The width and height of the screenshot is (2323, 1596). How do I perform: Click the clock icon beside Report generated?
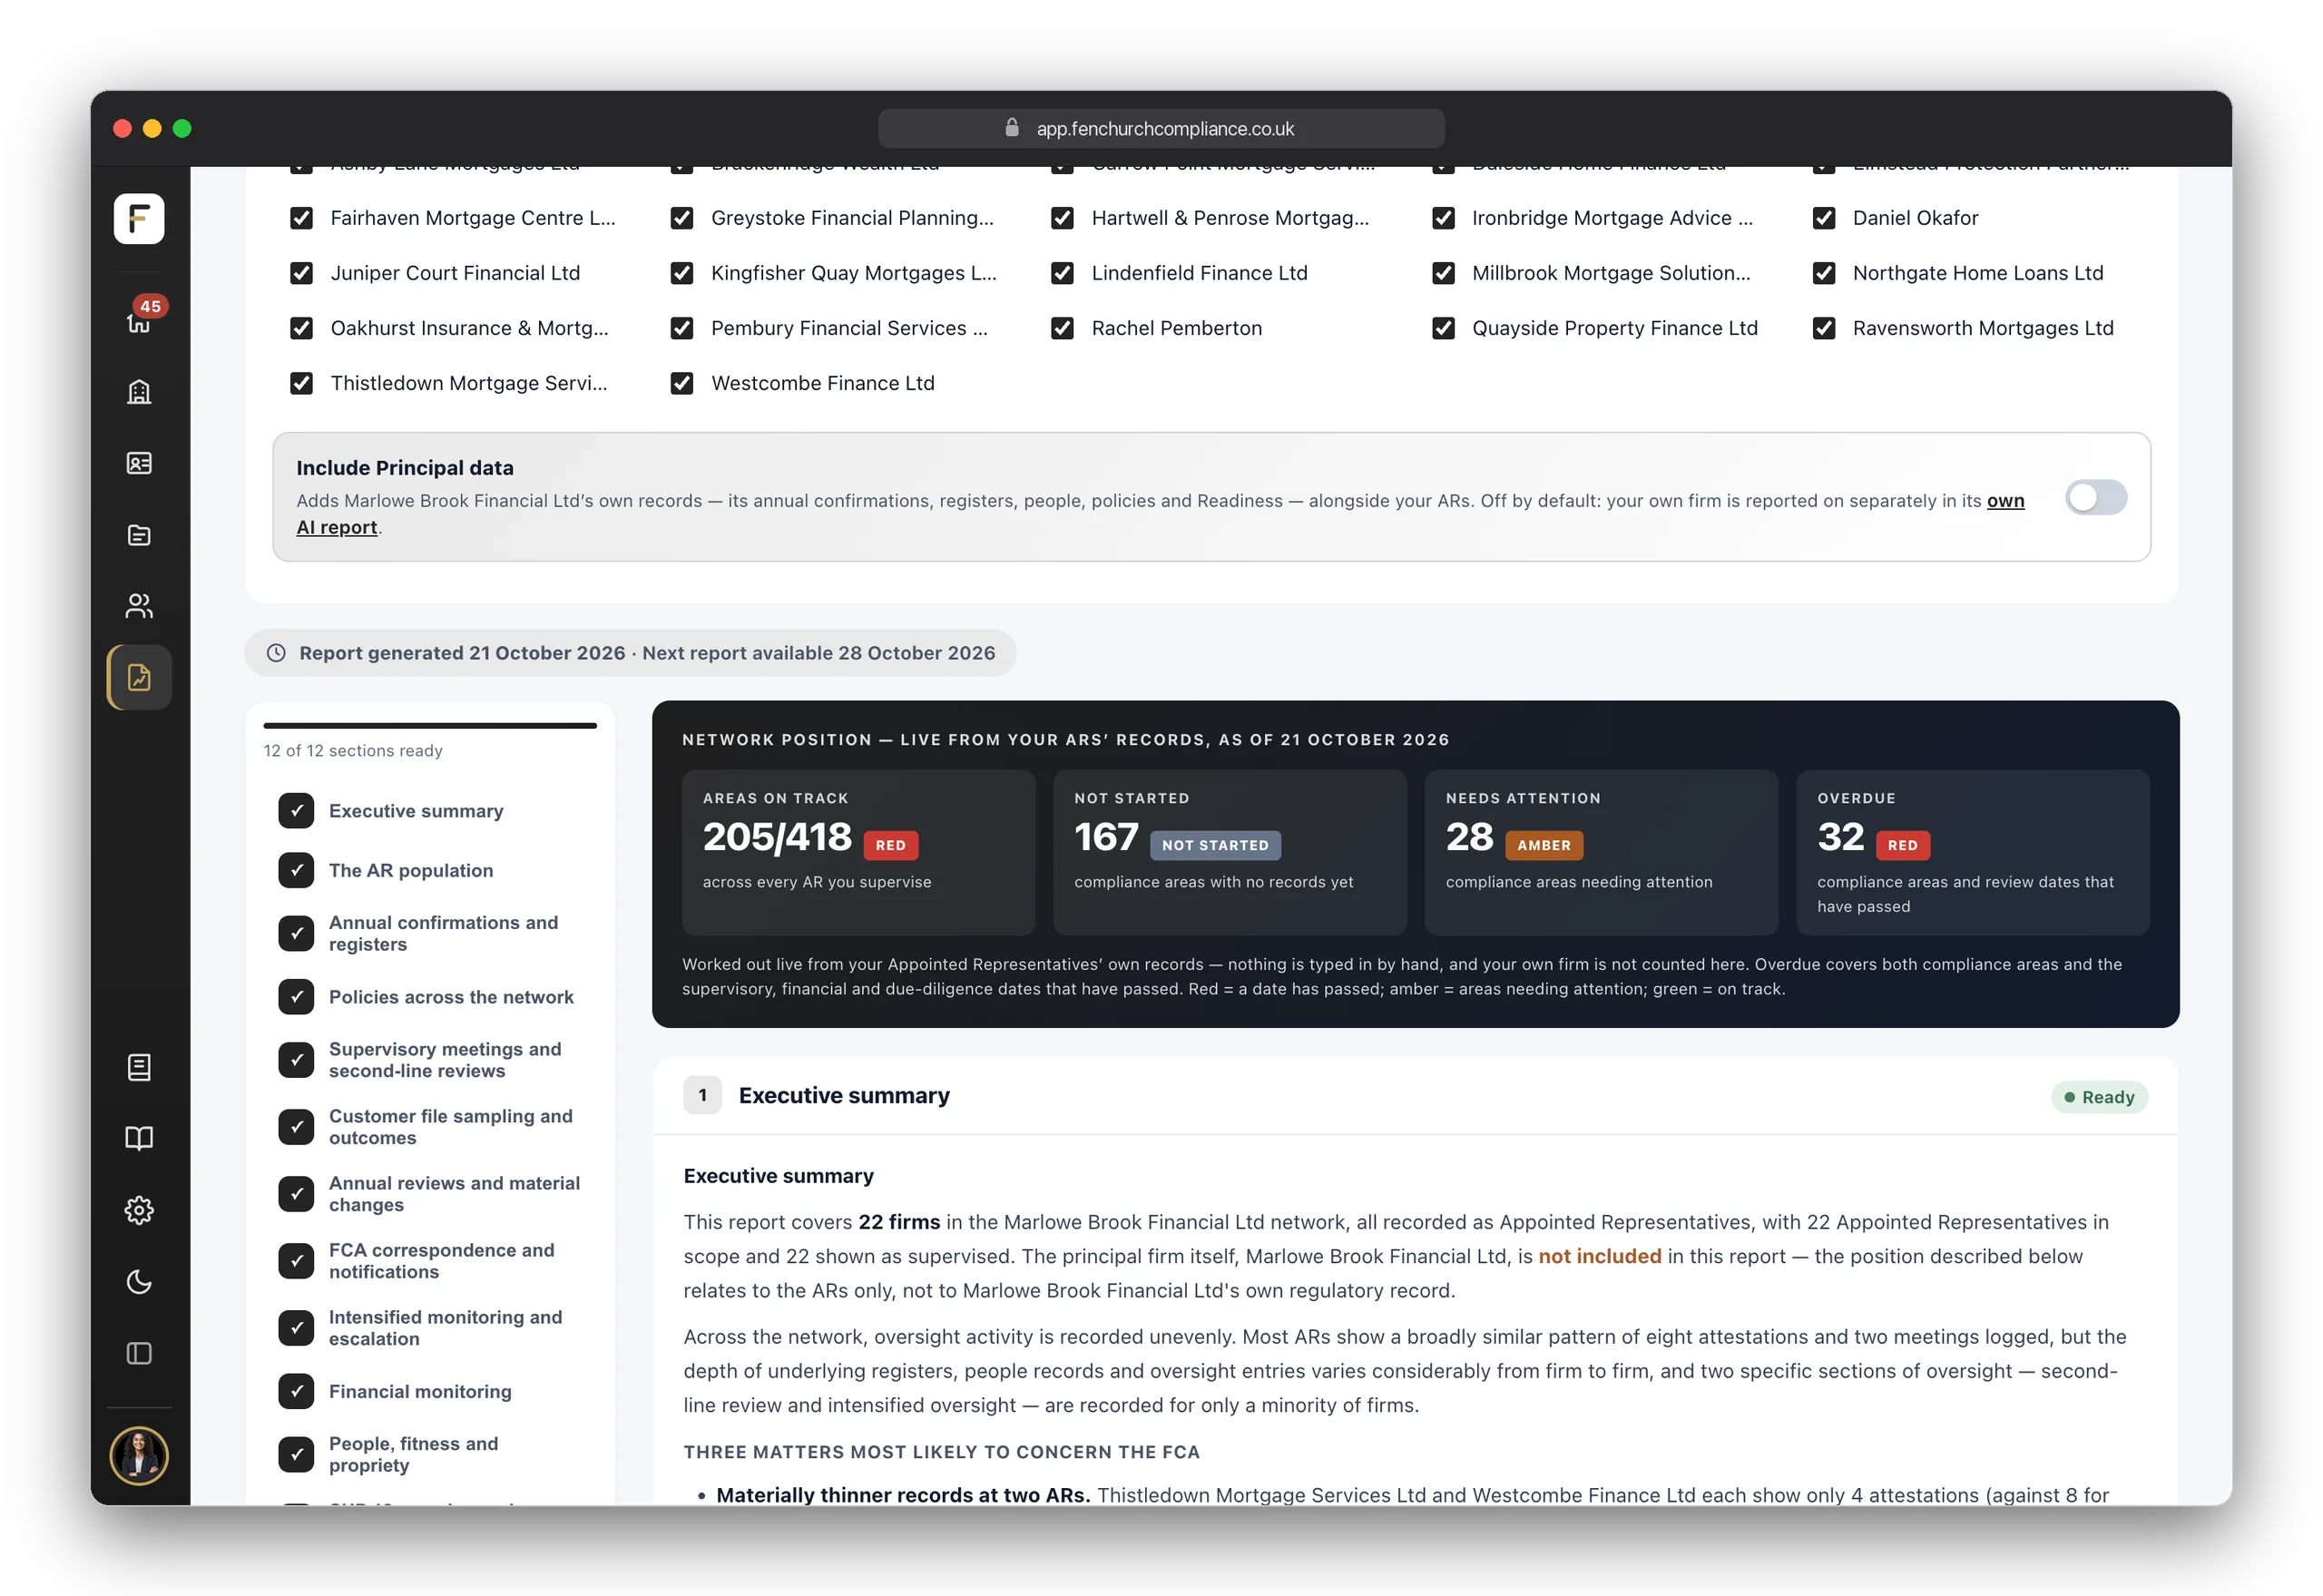click(276, 653)
